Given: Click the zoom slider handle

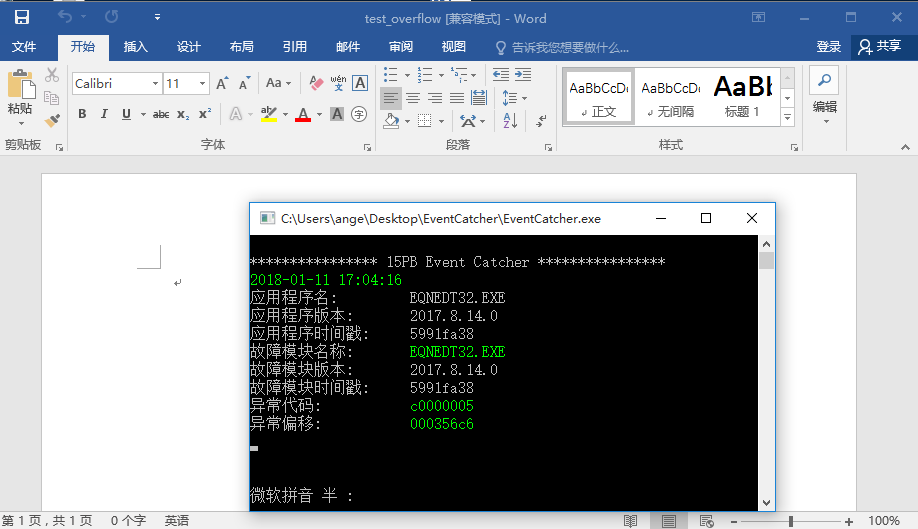Looking at the screenshot, I should (x=791, y=521).
